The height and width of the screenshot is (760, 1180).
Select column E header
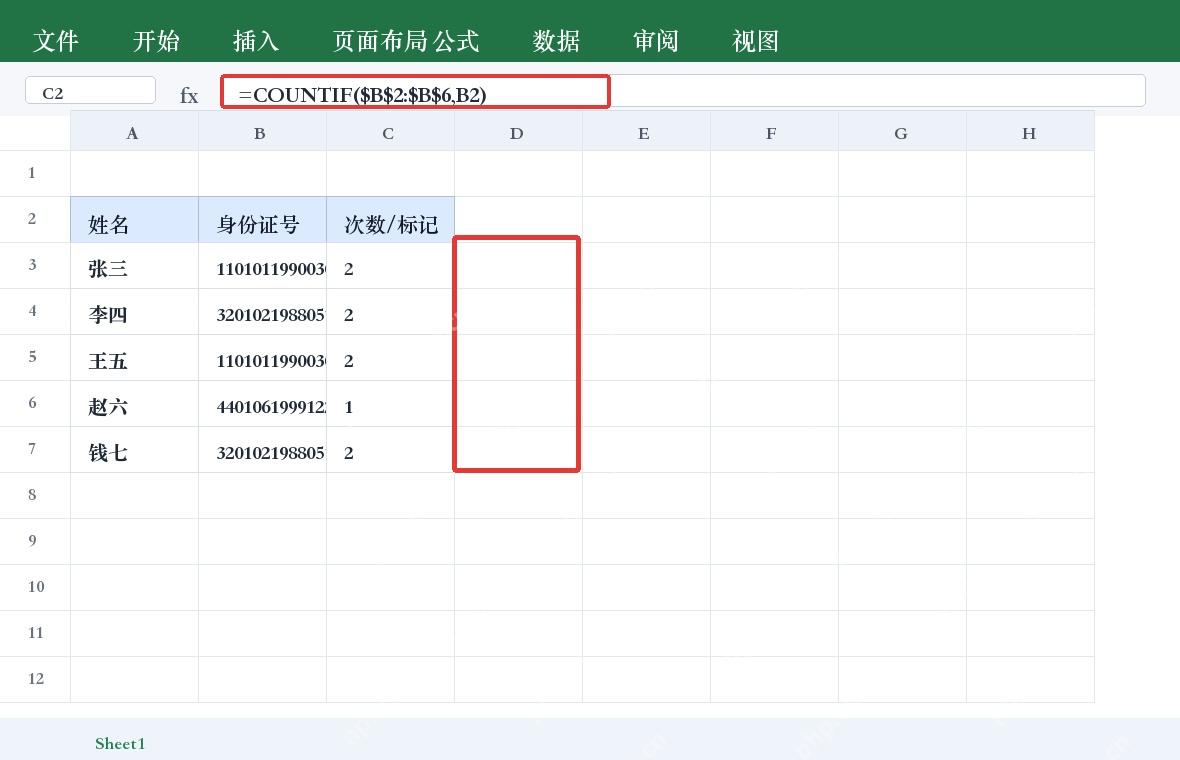(646, 132)
